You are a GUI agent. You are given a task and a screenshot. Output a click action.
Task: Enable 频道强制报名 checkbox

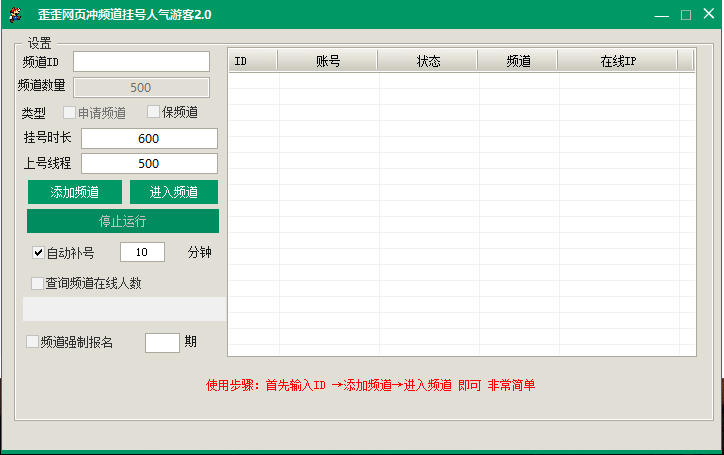32,342
